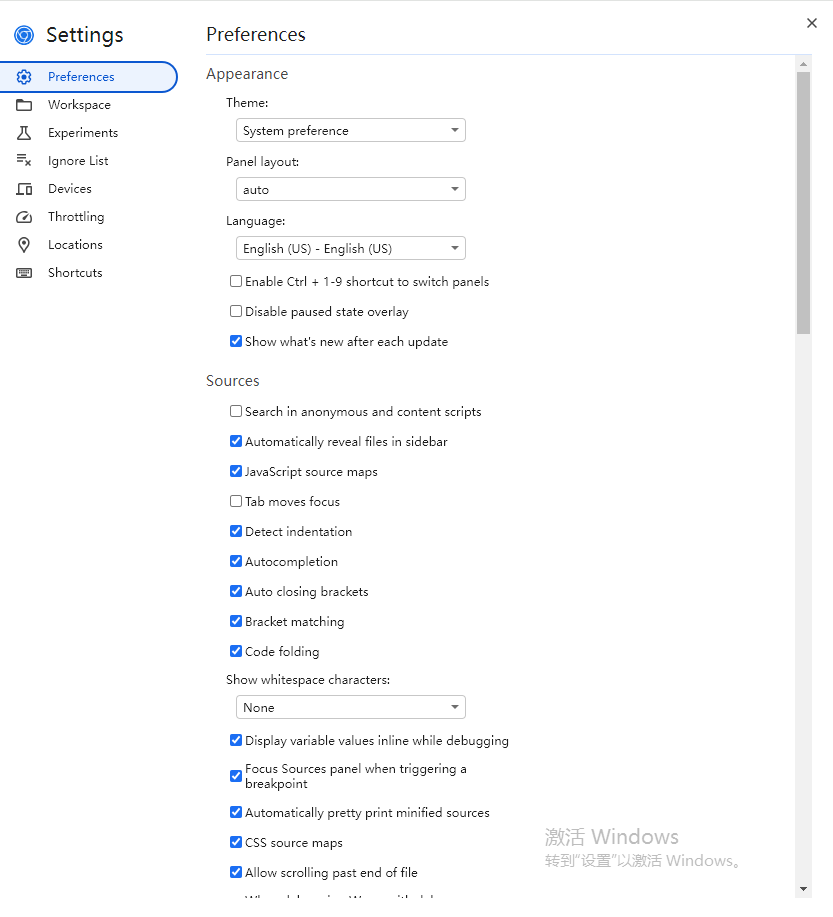Click the Shortcuts keyboard icon
833x917 pixels.
(24, 273)
